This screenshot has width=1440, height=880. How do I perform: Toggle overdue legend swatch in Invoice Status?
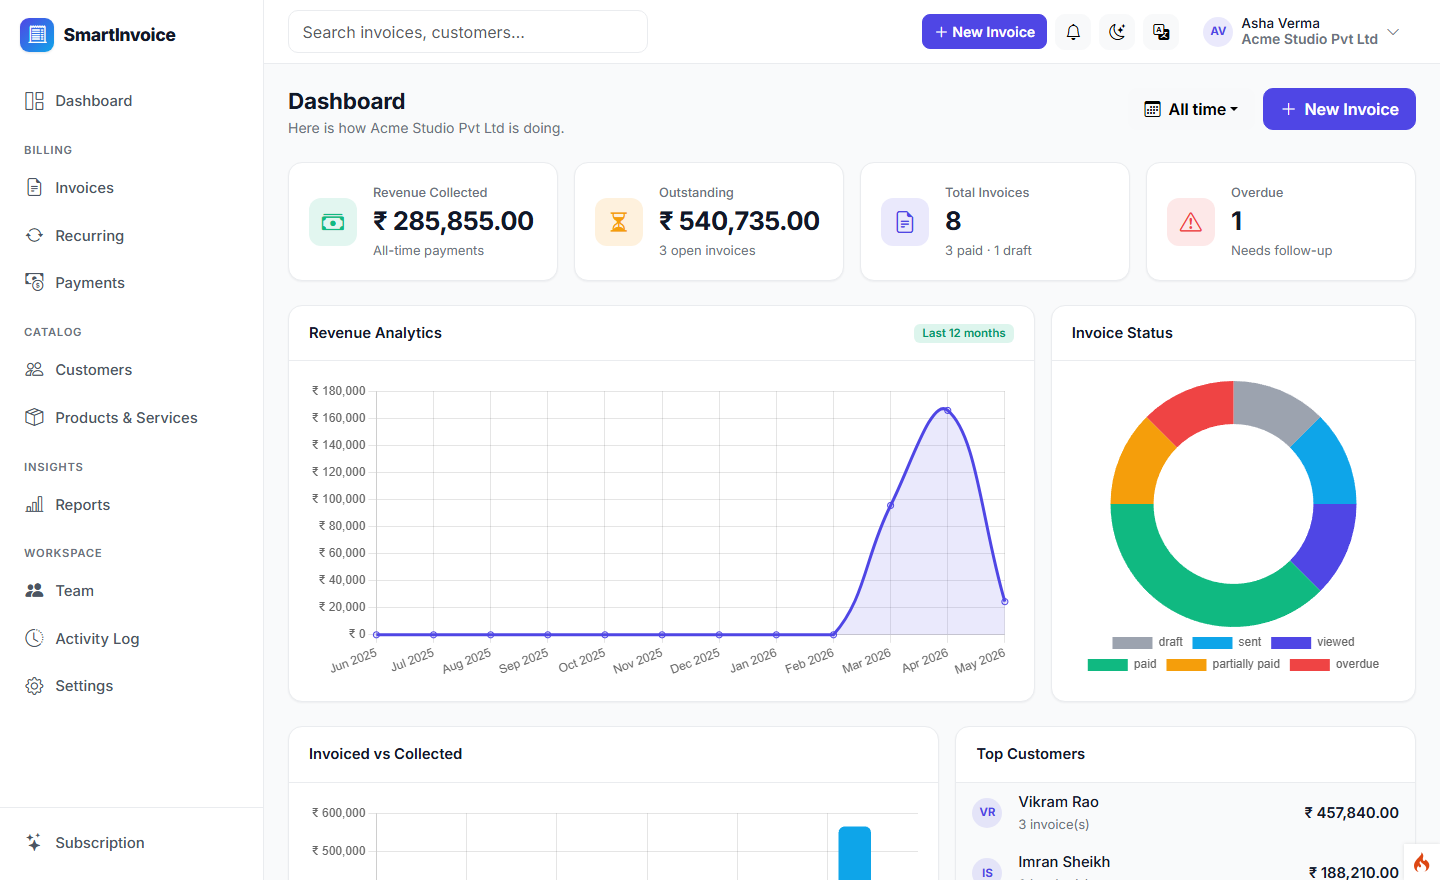click(x=1310, y=665)
